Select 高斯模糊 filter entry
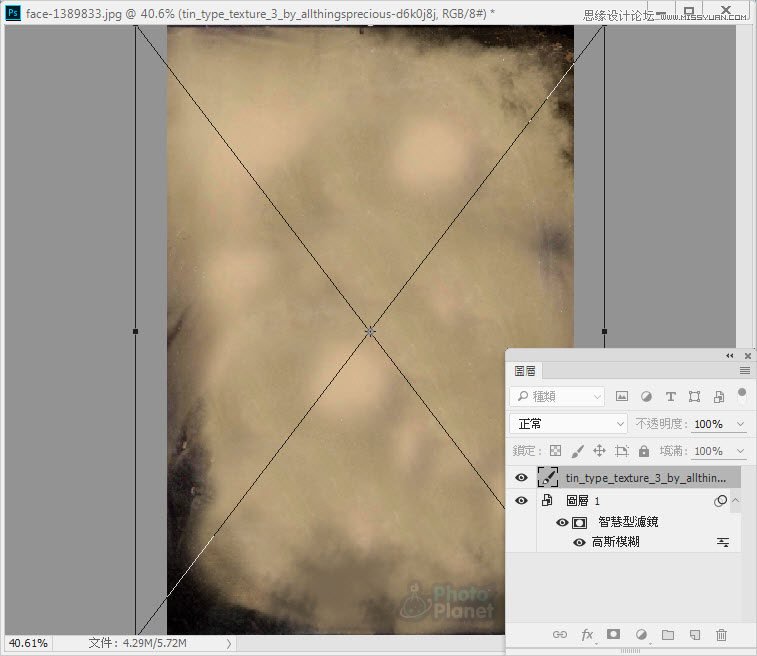Image resolution: width=757 pixels, height=656 pixels. (616, 542)
